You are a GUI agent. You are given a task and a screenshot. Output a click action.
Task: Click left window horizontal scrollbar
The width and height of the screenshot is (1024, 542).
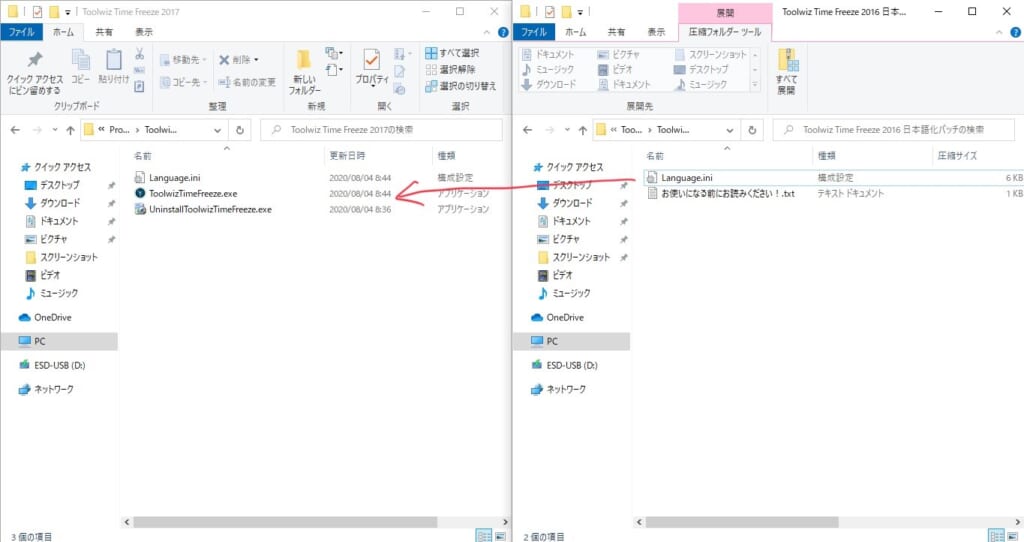coord(285,522)
